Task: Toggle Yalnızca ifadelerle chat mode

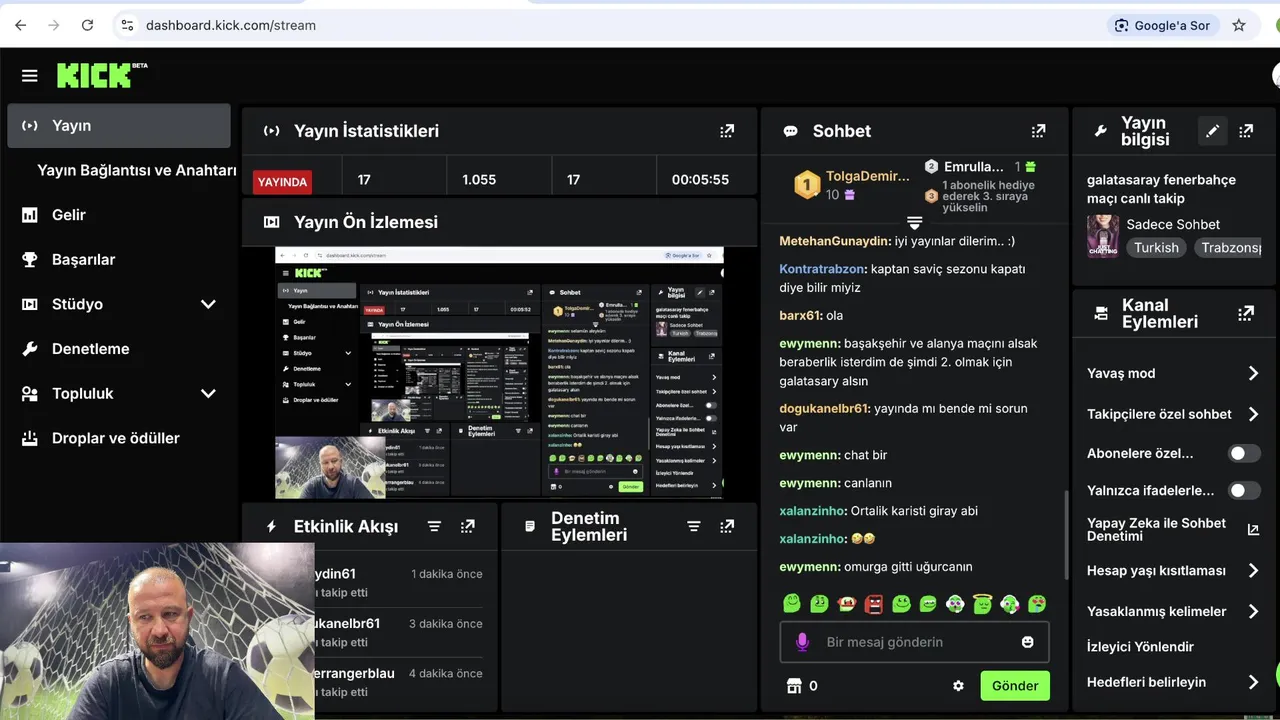Action: 1244,490
